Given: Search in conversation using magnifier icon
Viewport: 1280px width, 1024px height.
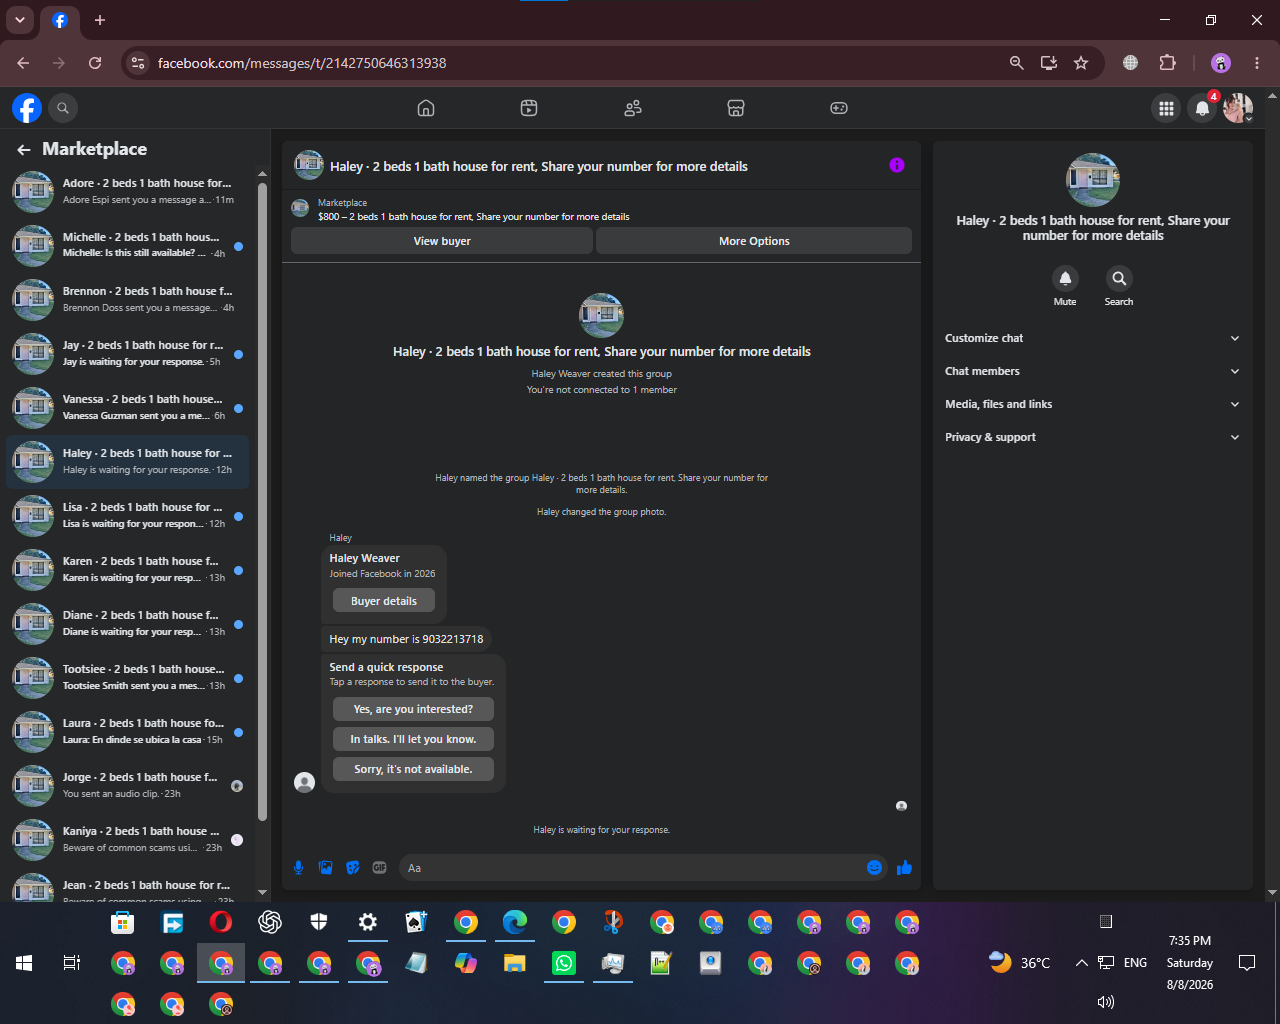Looking at the screenshot, I should click(1119, 279).
